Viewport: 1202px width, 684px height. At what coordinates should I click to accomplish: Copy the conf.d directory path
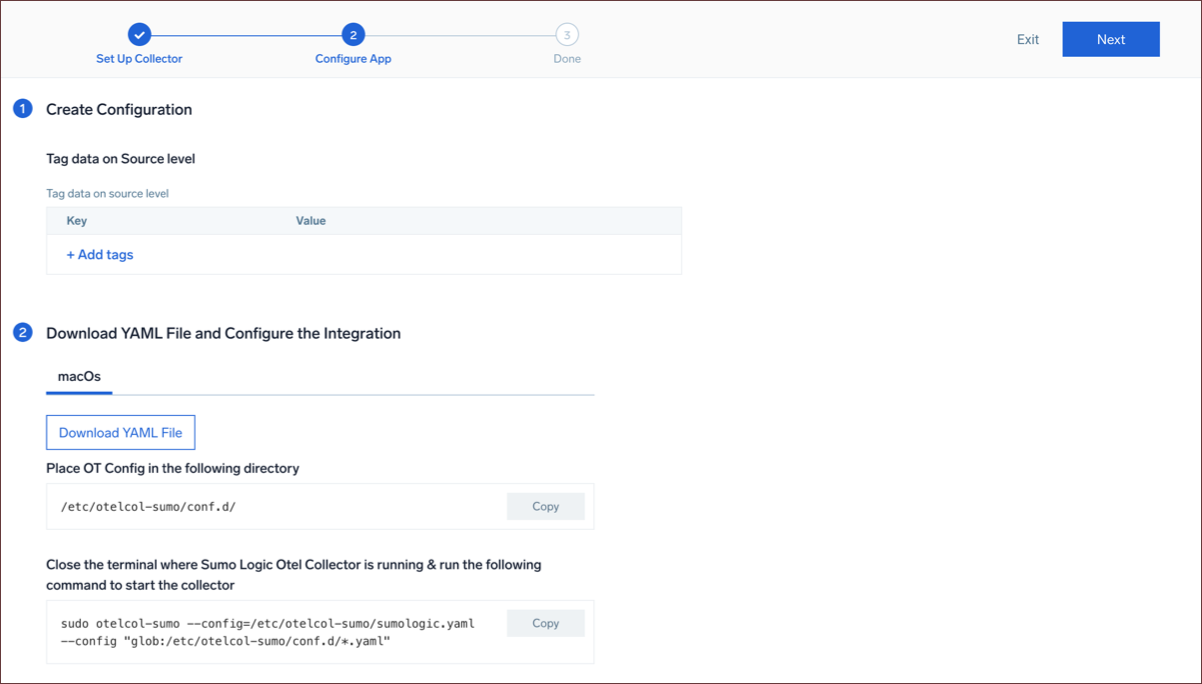(x=545, y=507)
